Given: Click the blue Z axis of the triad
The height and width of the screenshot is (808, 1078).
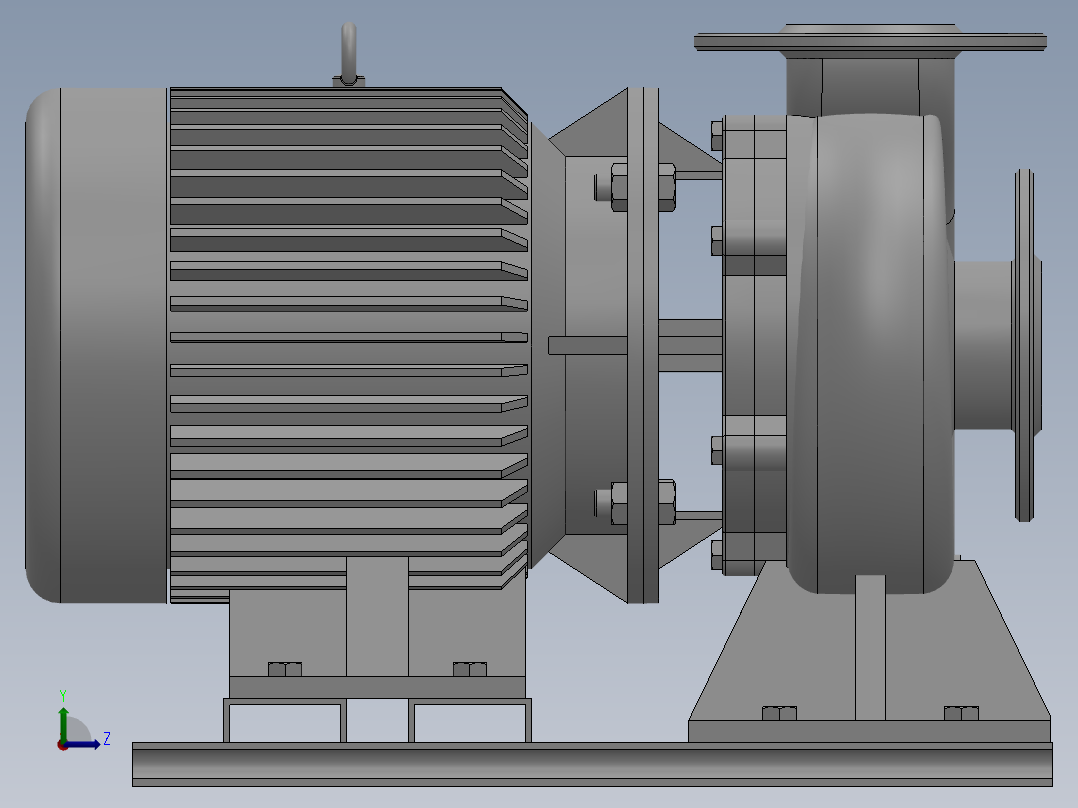Looking at the screenshot, I should point(82,744).
